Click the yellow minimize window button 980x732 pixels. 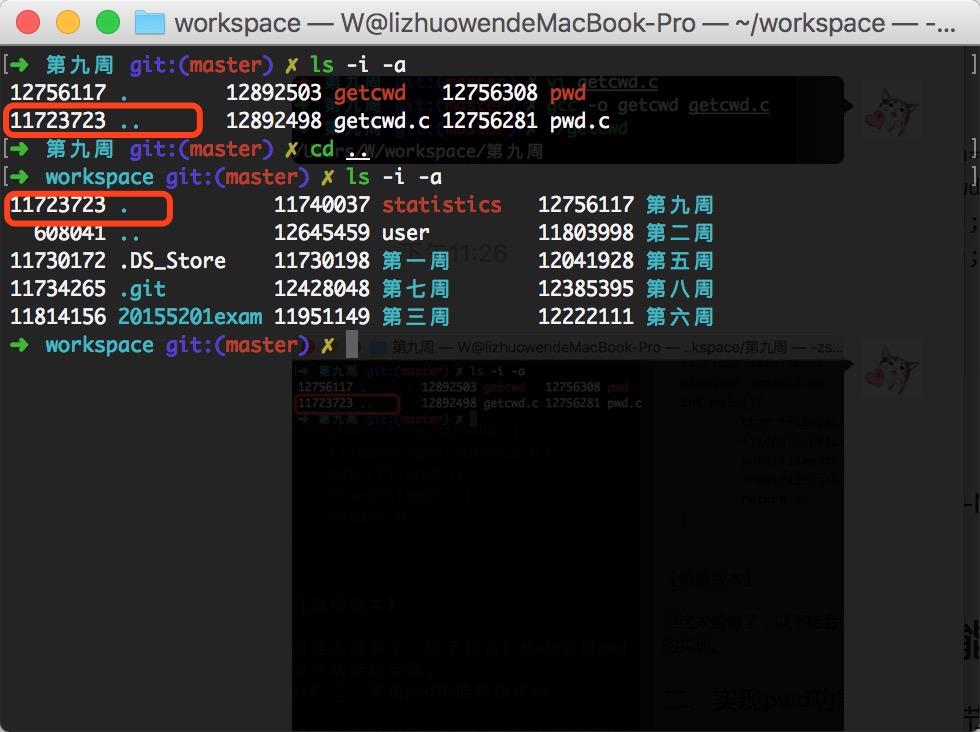coord(68,23)
